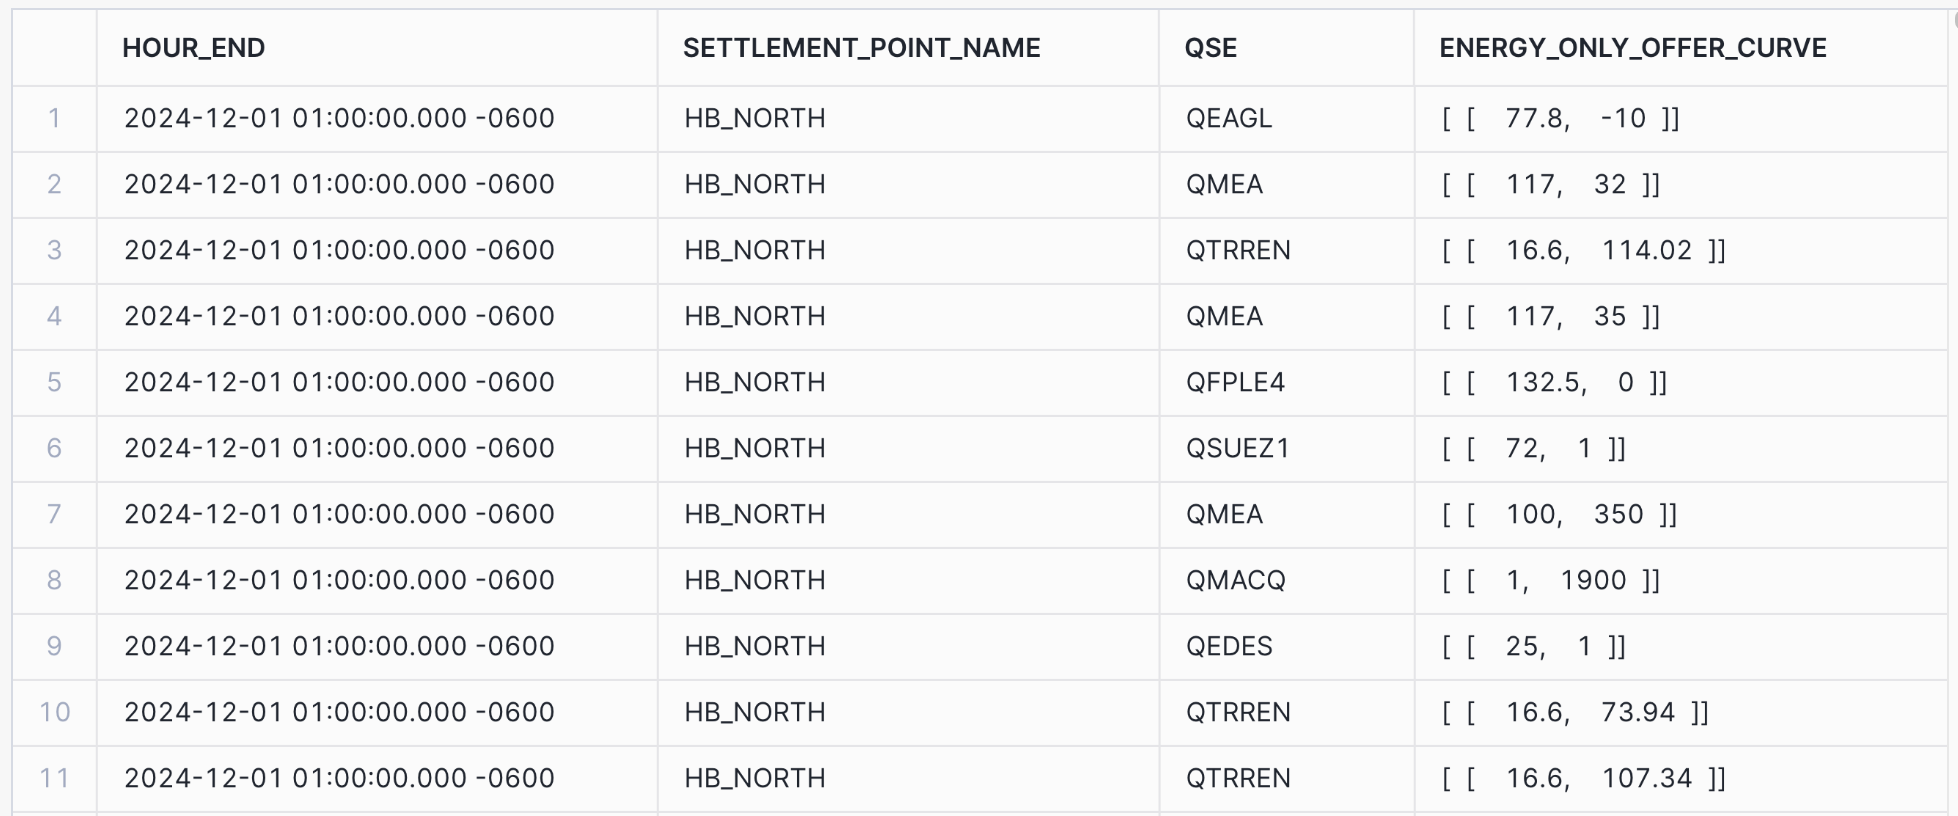This screenshot has height=816, width=1958.
Task: Click the QFPLE4 cell
Action: [1235, 382]
